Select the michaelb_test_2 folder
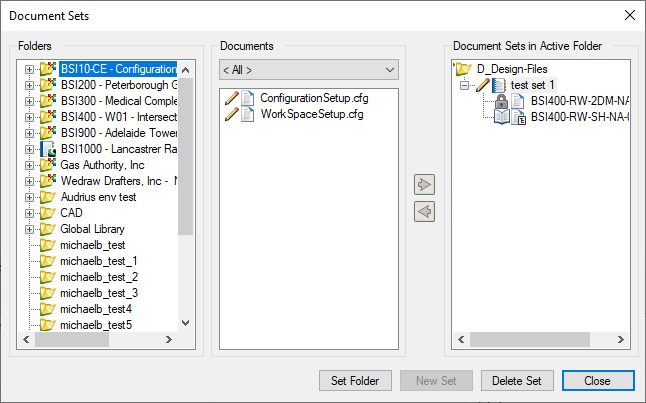This screenshot has width=646, height=403. point(98,277)
